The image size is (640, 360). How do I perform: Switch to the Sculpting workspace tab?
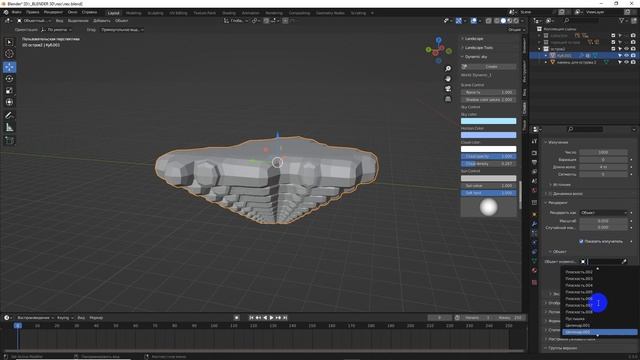click(156, 13)
